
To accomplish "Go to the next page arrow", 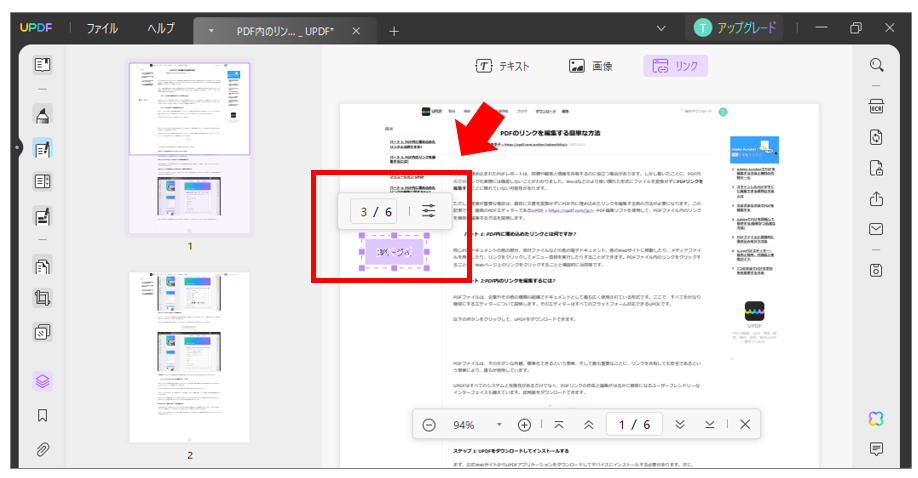I will (x=680, y=425).
